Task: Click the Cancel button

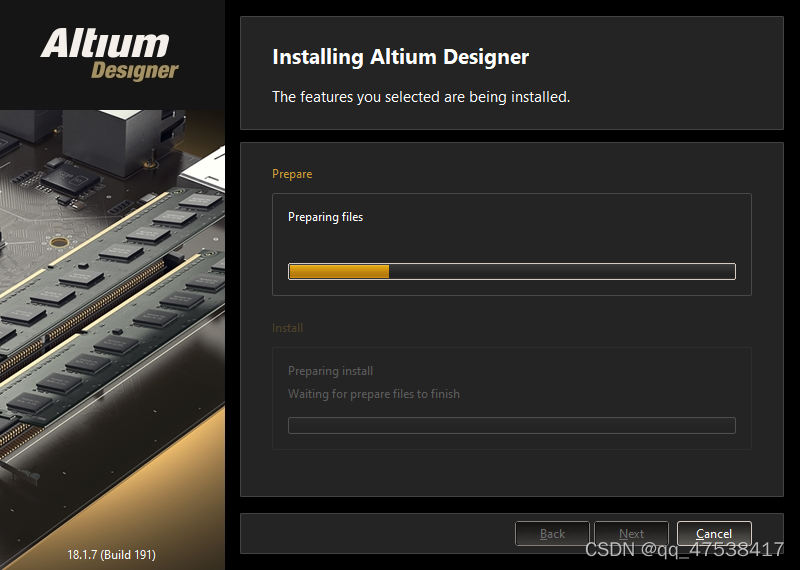Action: 714,533
